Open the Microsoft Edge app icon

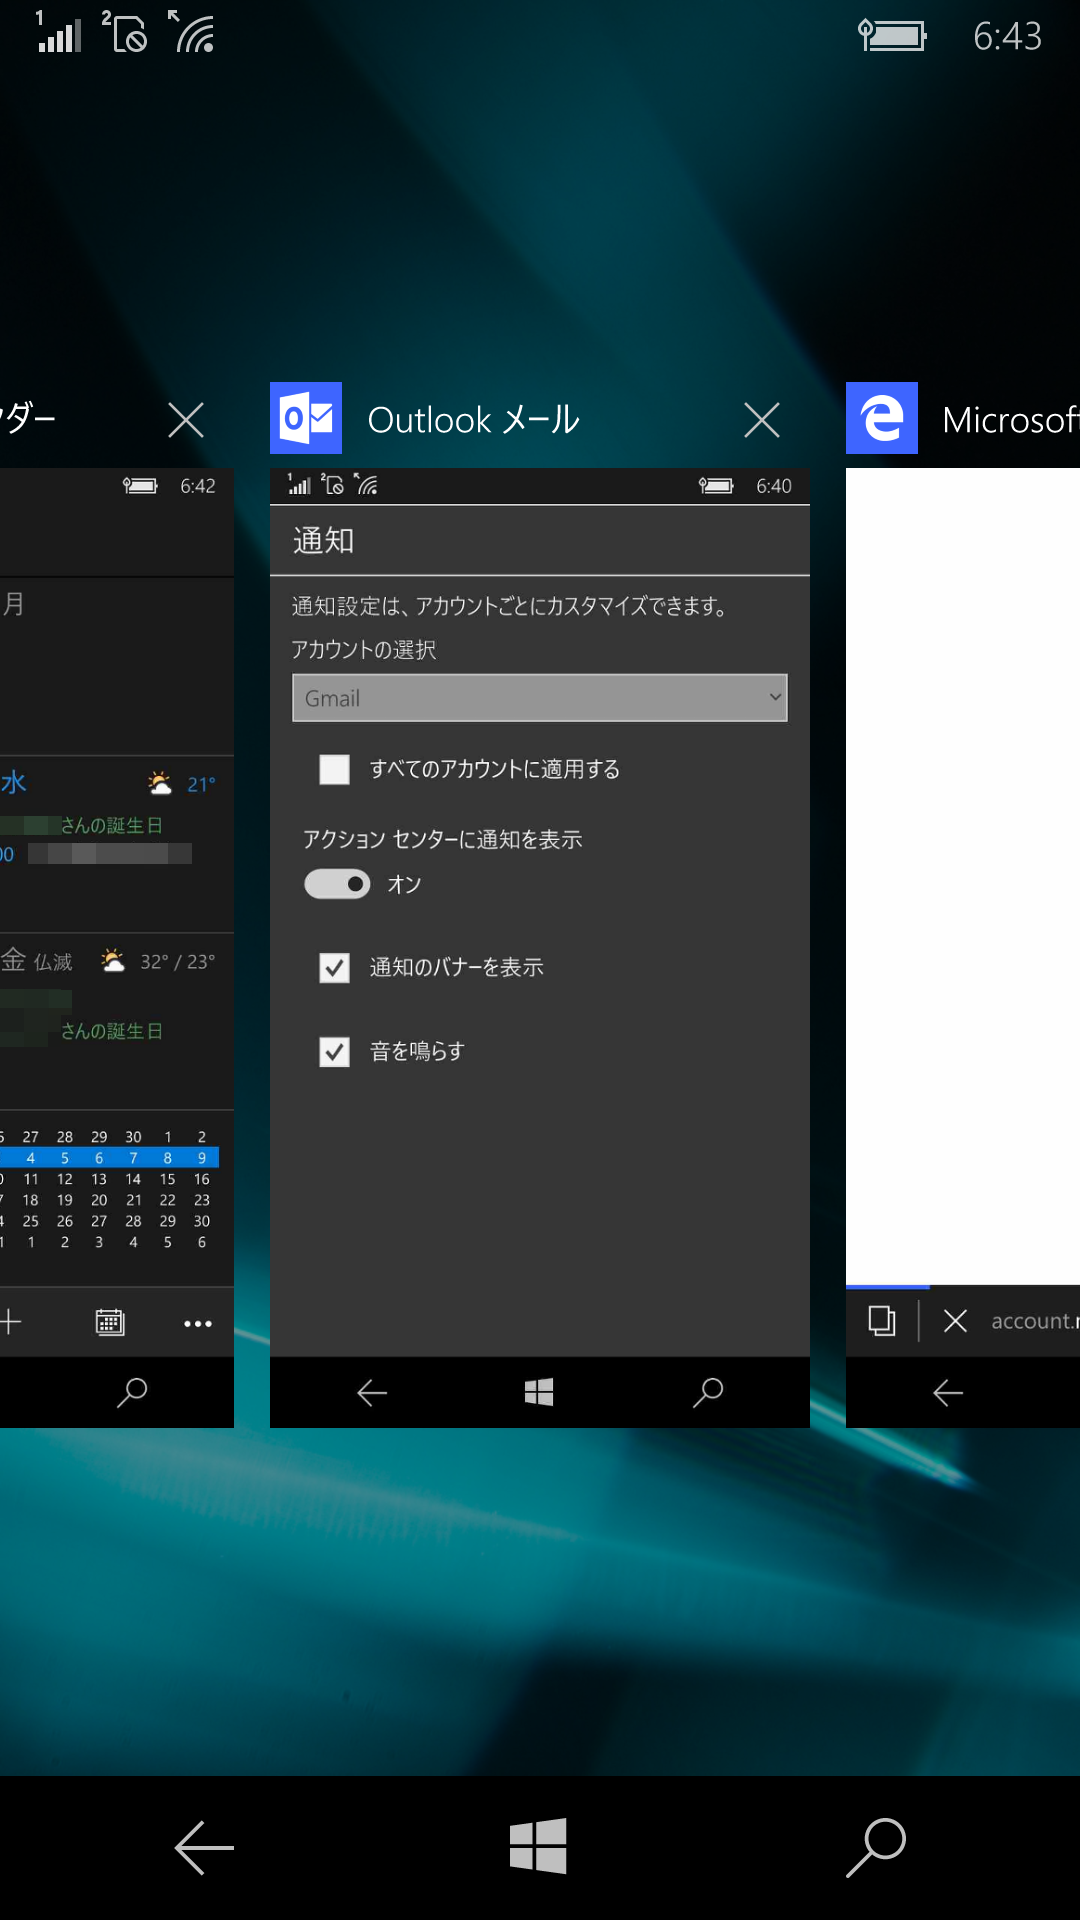(882, 418)
